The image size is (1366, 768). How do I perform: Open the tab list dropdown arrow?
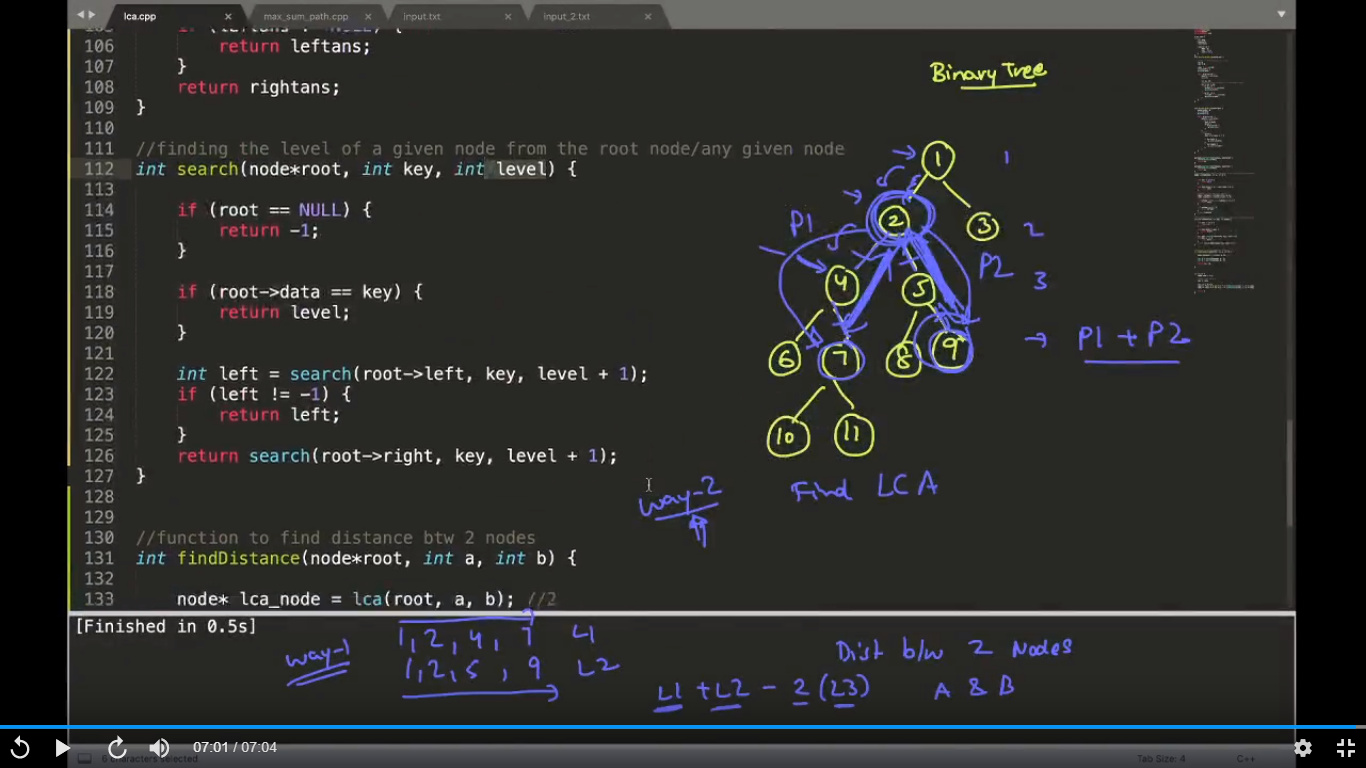pyautogui.click(x=1281, y=15)
